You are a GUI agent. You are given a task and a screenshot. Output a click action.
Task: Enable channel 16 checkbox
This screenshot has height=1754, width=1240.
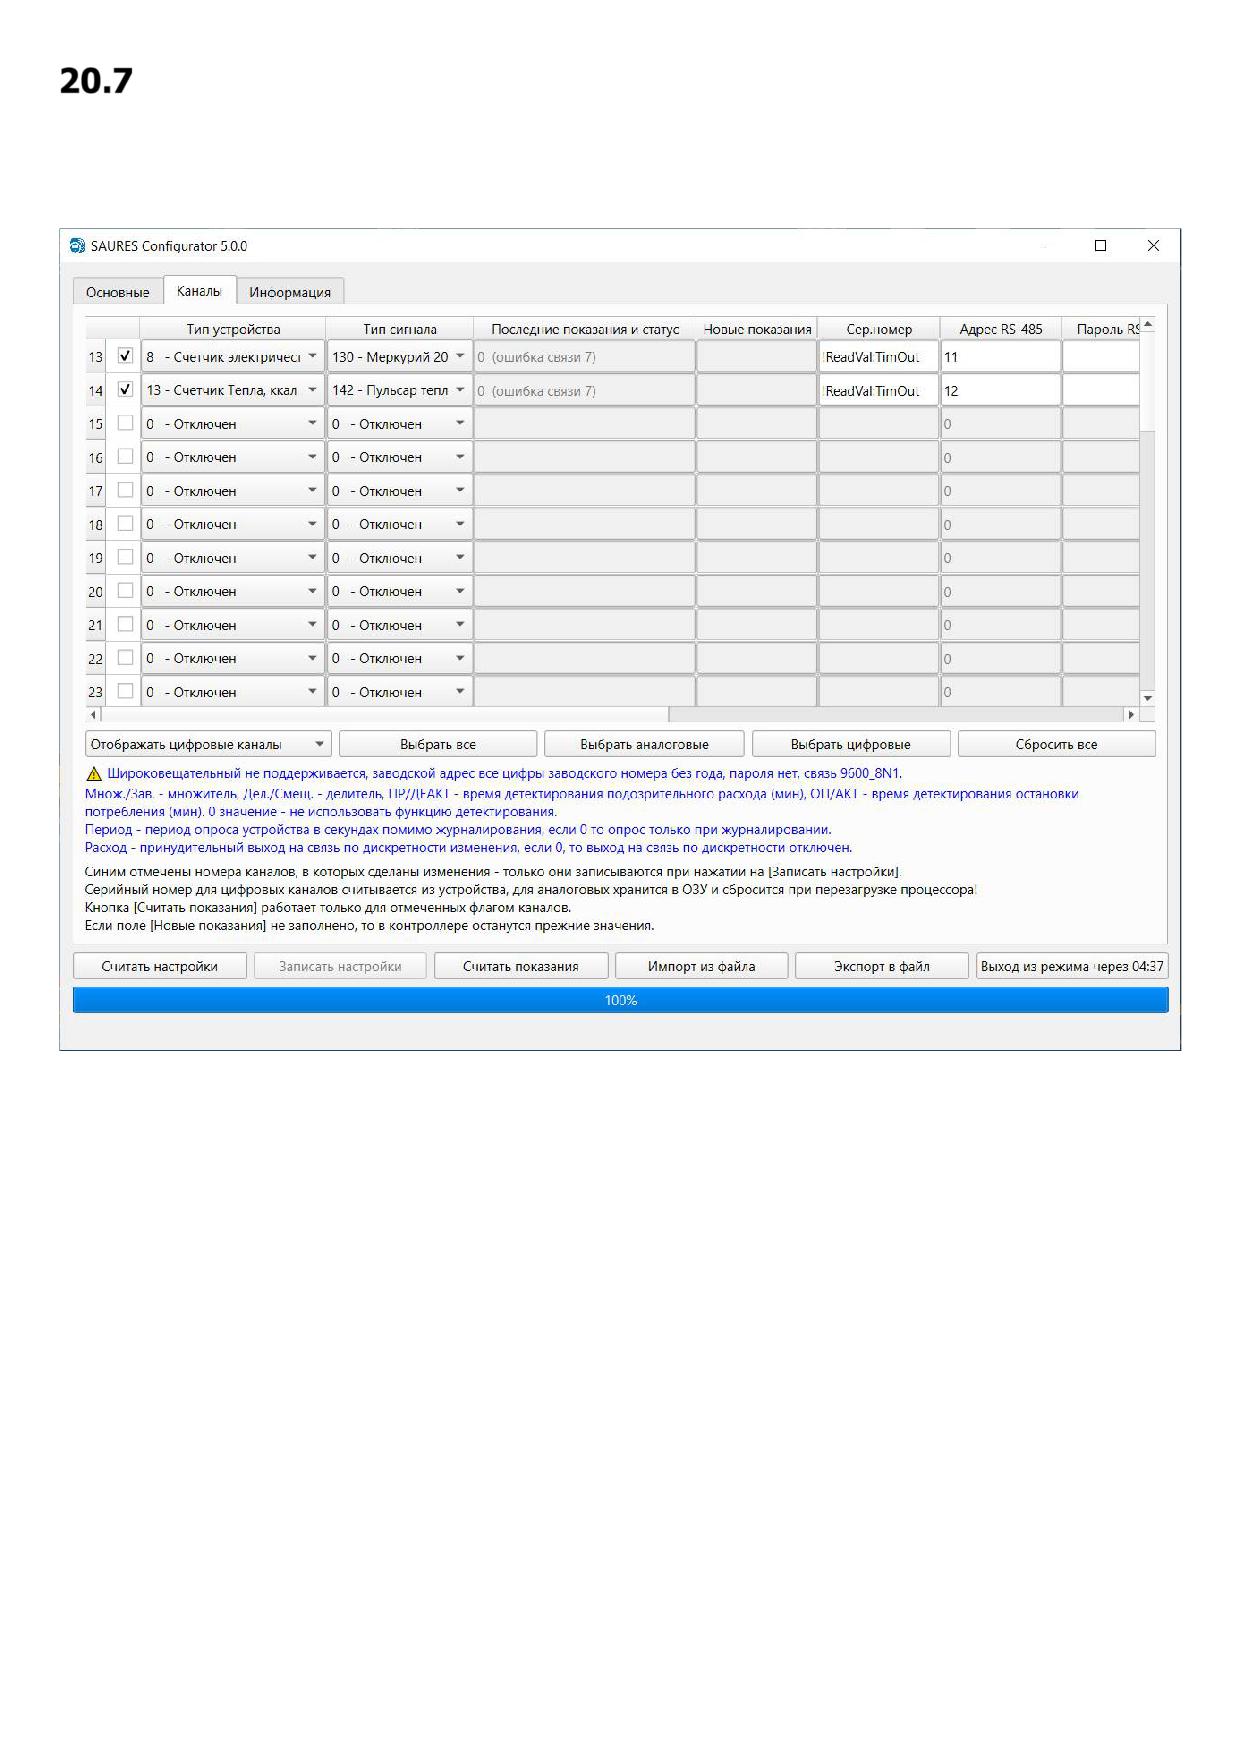[x=125, y=457]
